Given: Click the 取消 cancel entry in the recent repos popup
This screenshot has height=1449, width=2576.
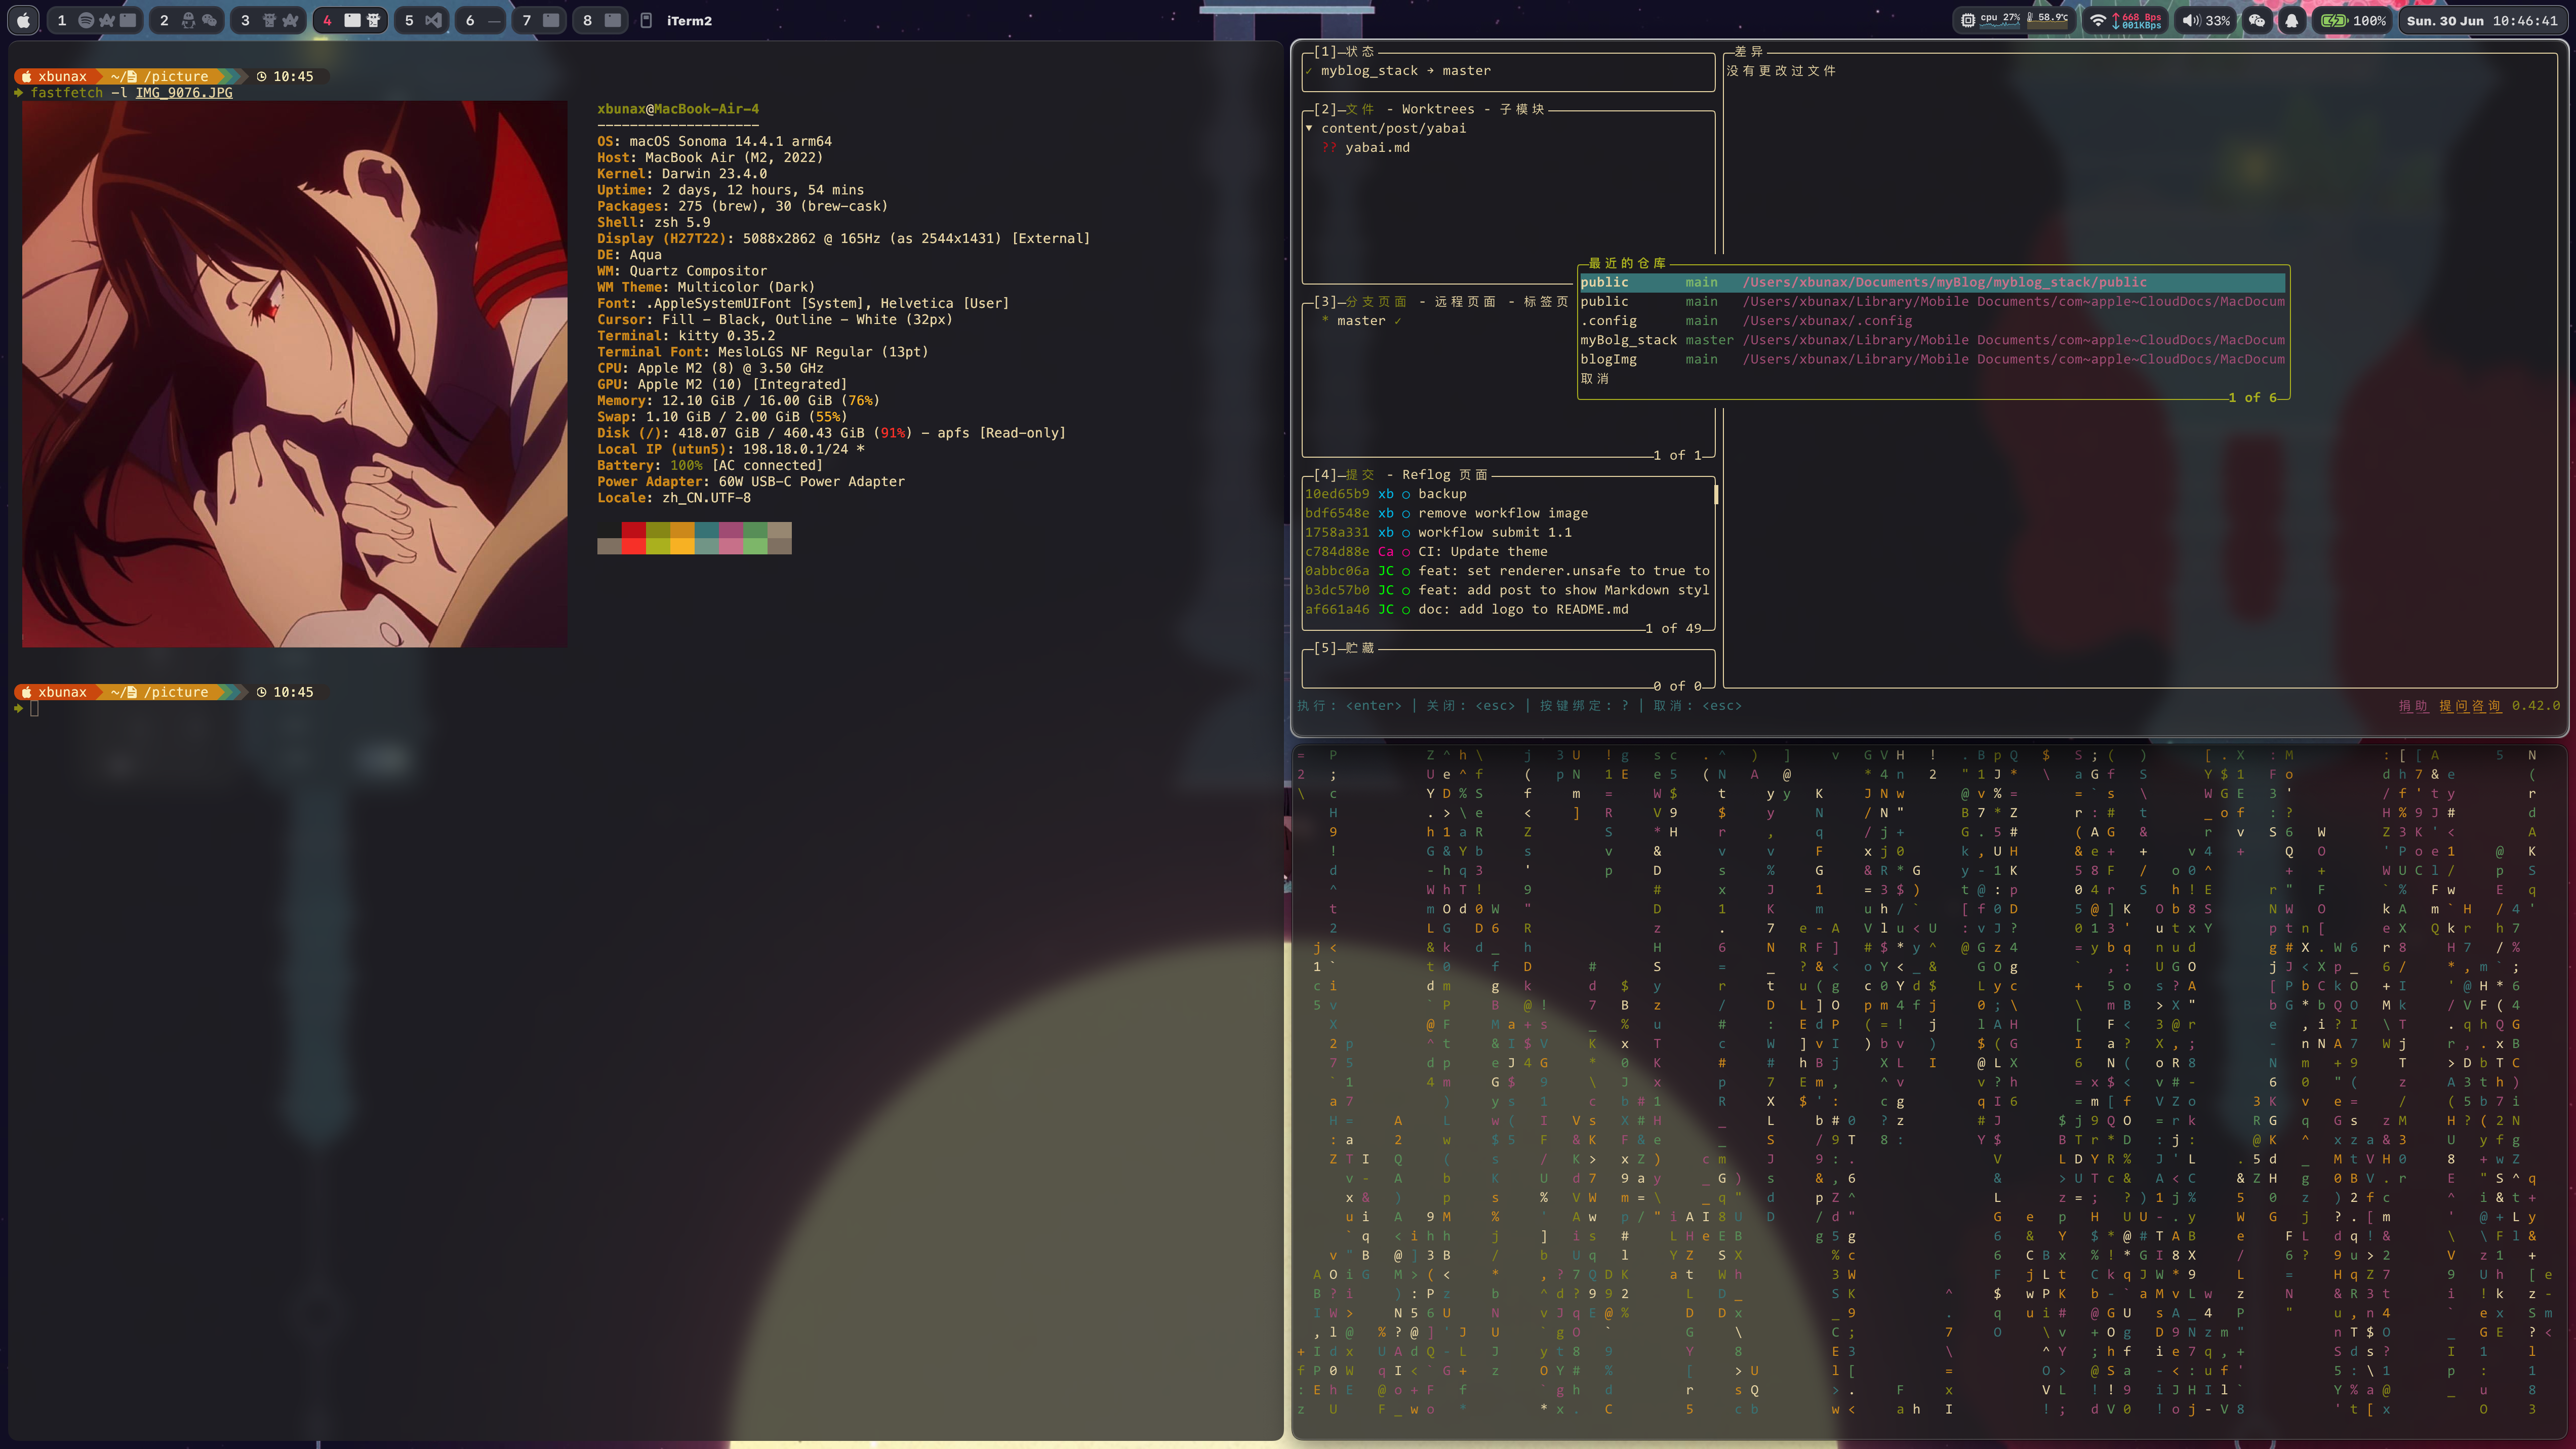Looking at the screenshot, I should click(x=1594, y=378).
